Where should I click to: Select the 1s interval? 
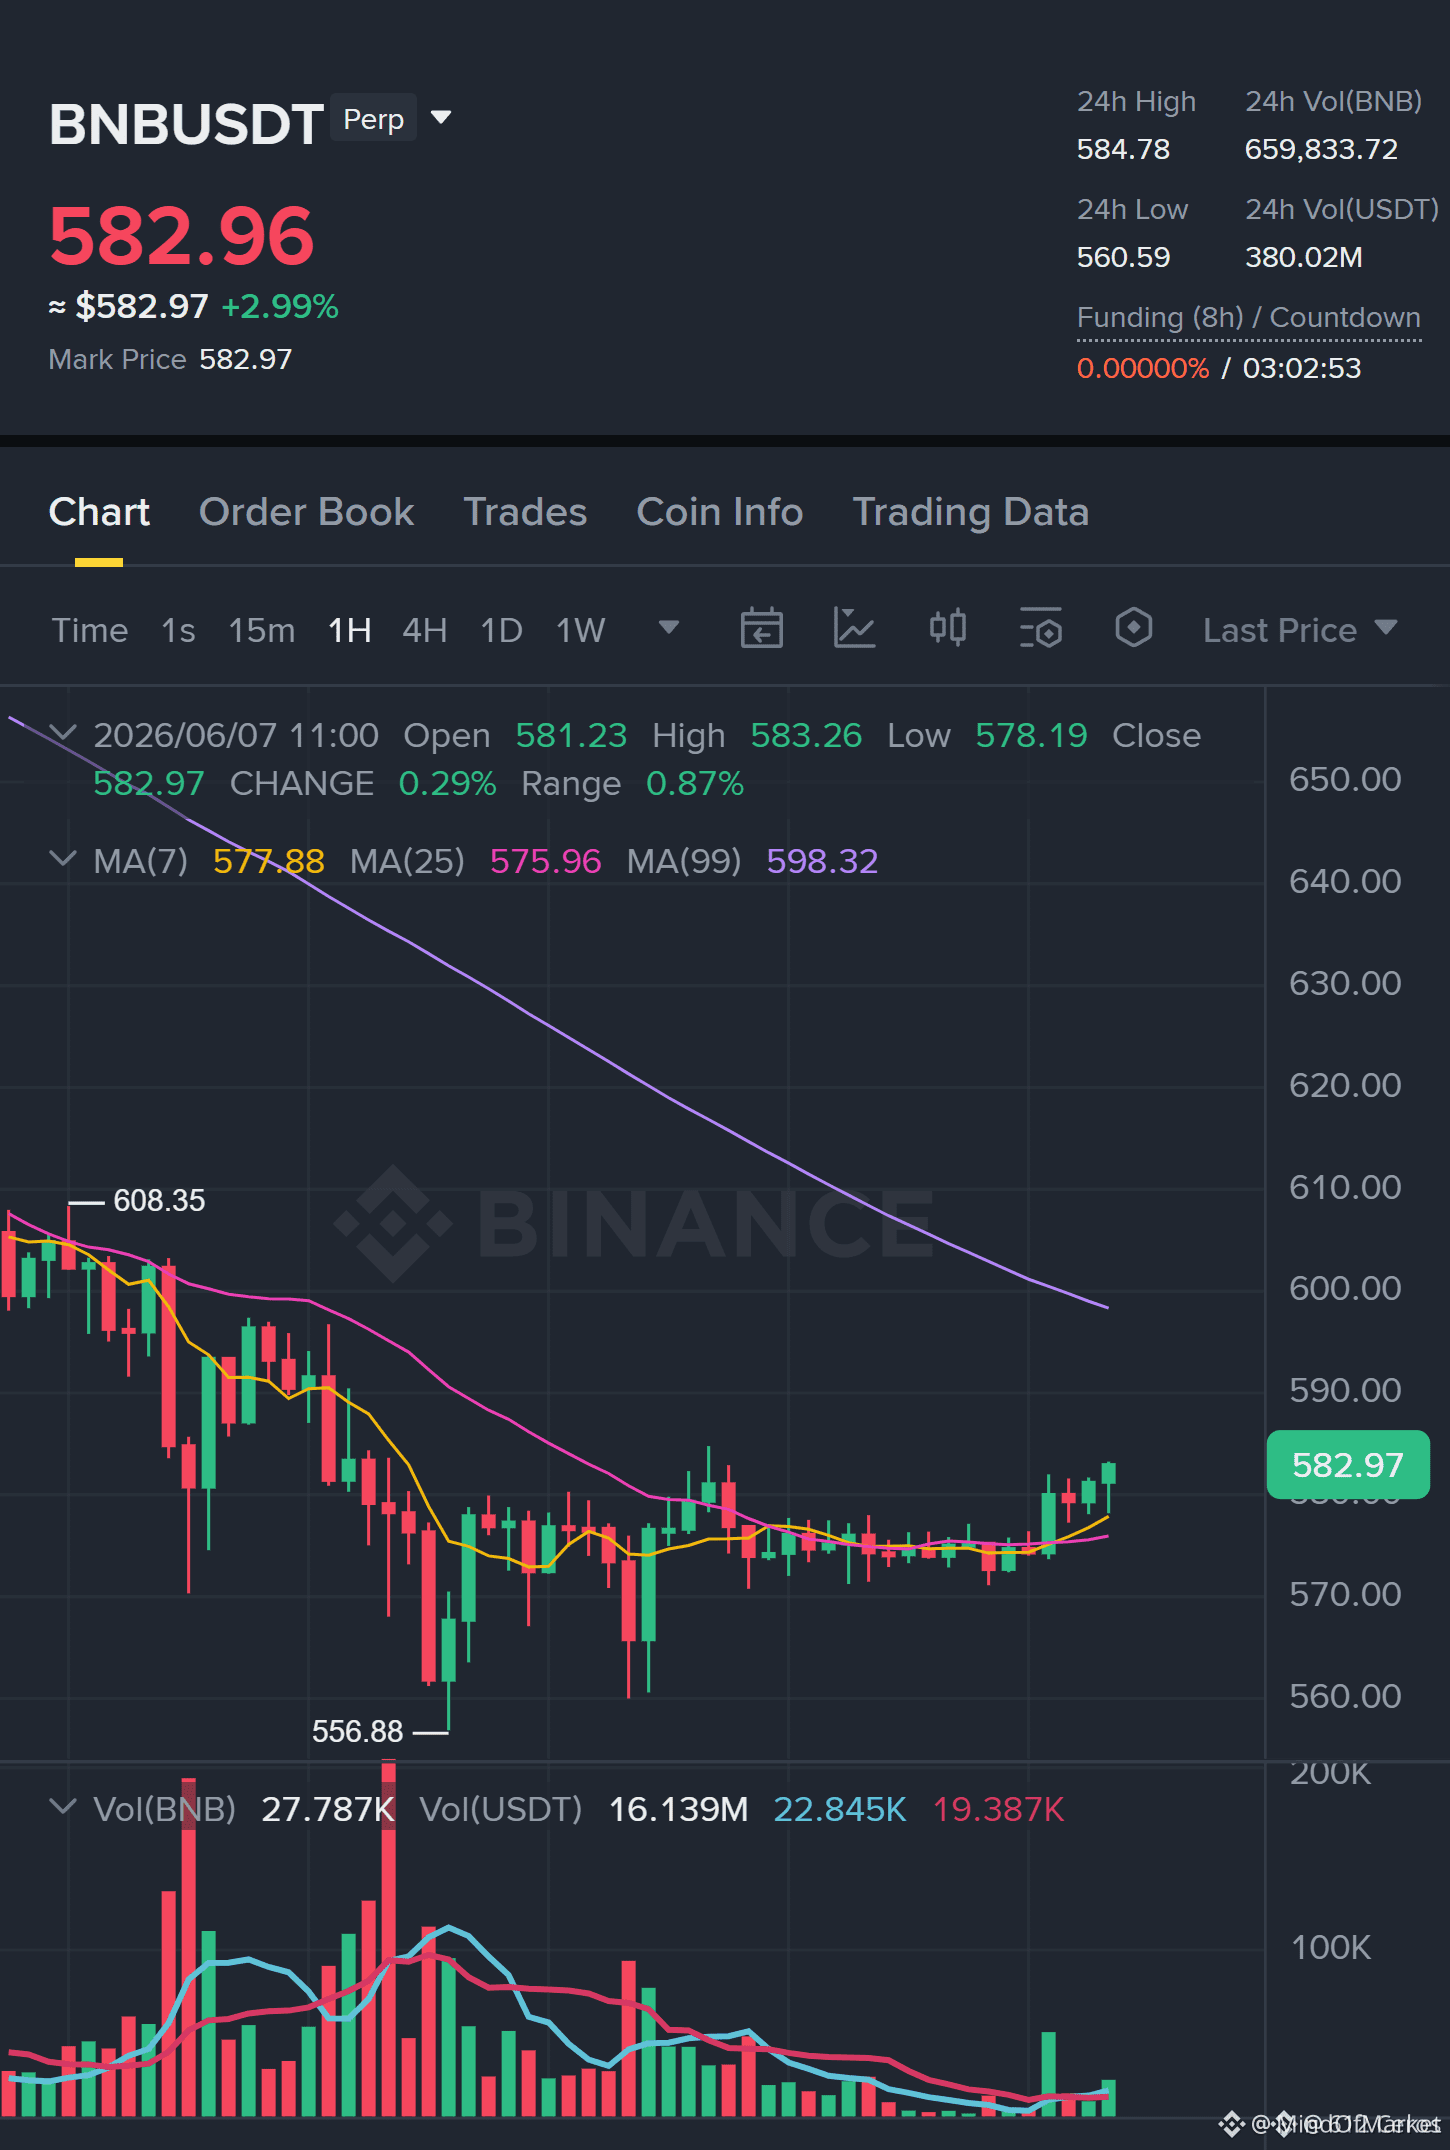tap(179, 631)
